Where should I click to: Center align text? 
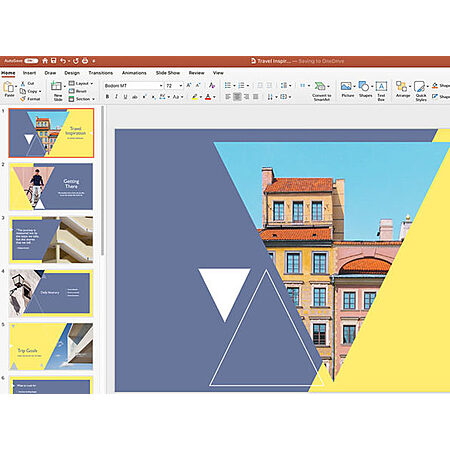237,97
